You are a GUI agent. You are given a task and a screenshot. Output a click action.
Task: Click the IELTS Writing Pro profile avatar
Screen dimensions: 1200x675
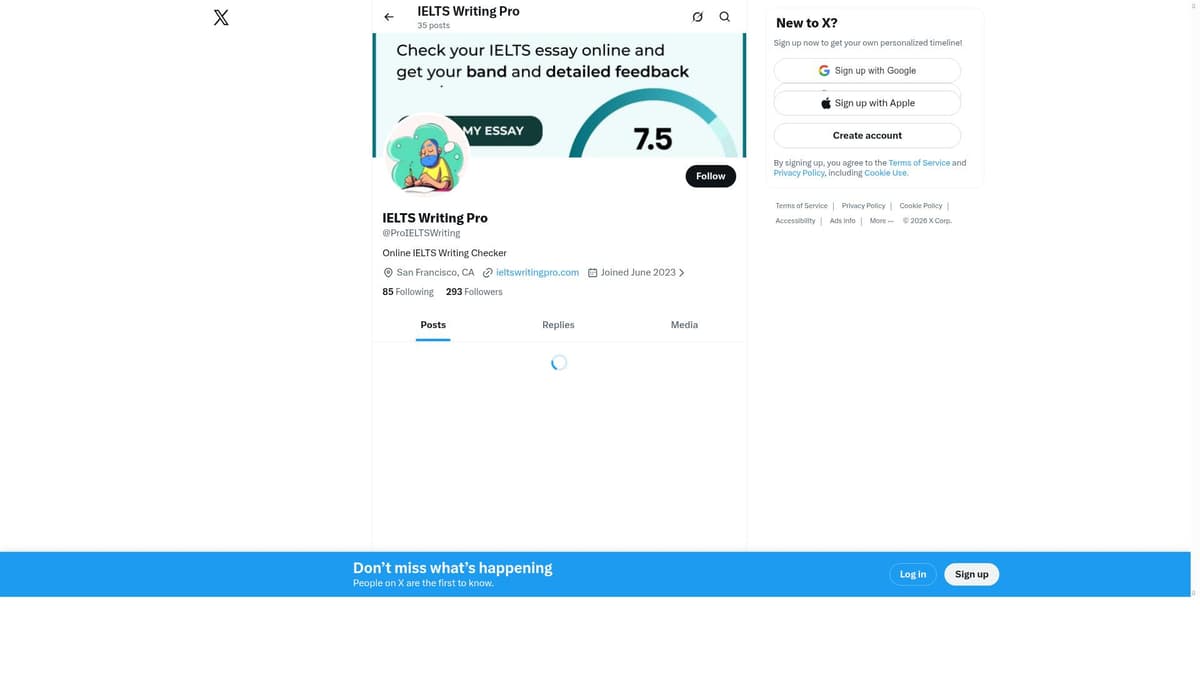427,155
